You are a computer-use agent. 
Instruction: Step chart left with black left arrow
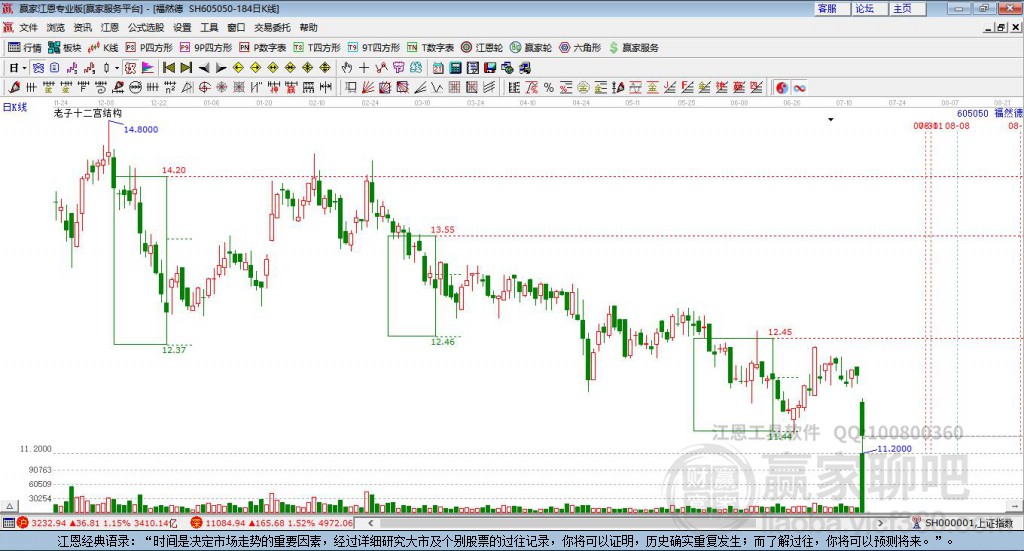(x=204, y=68)
